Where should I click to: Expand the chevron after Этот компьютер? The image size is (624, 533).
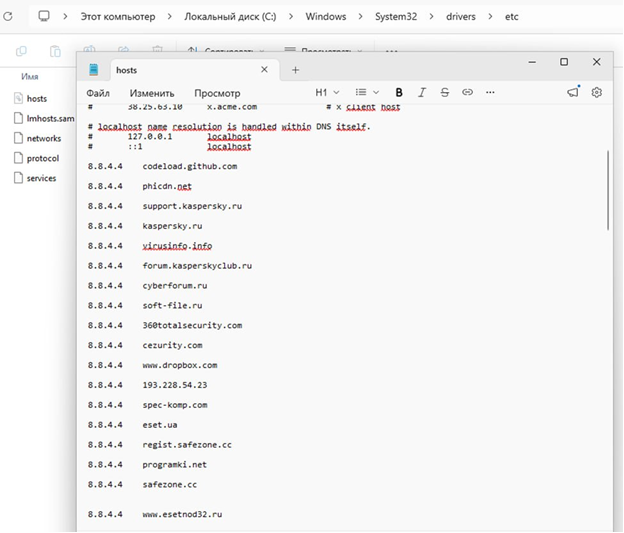point(170,17)
